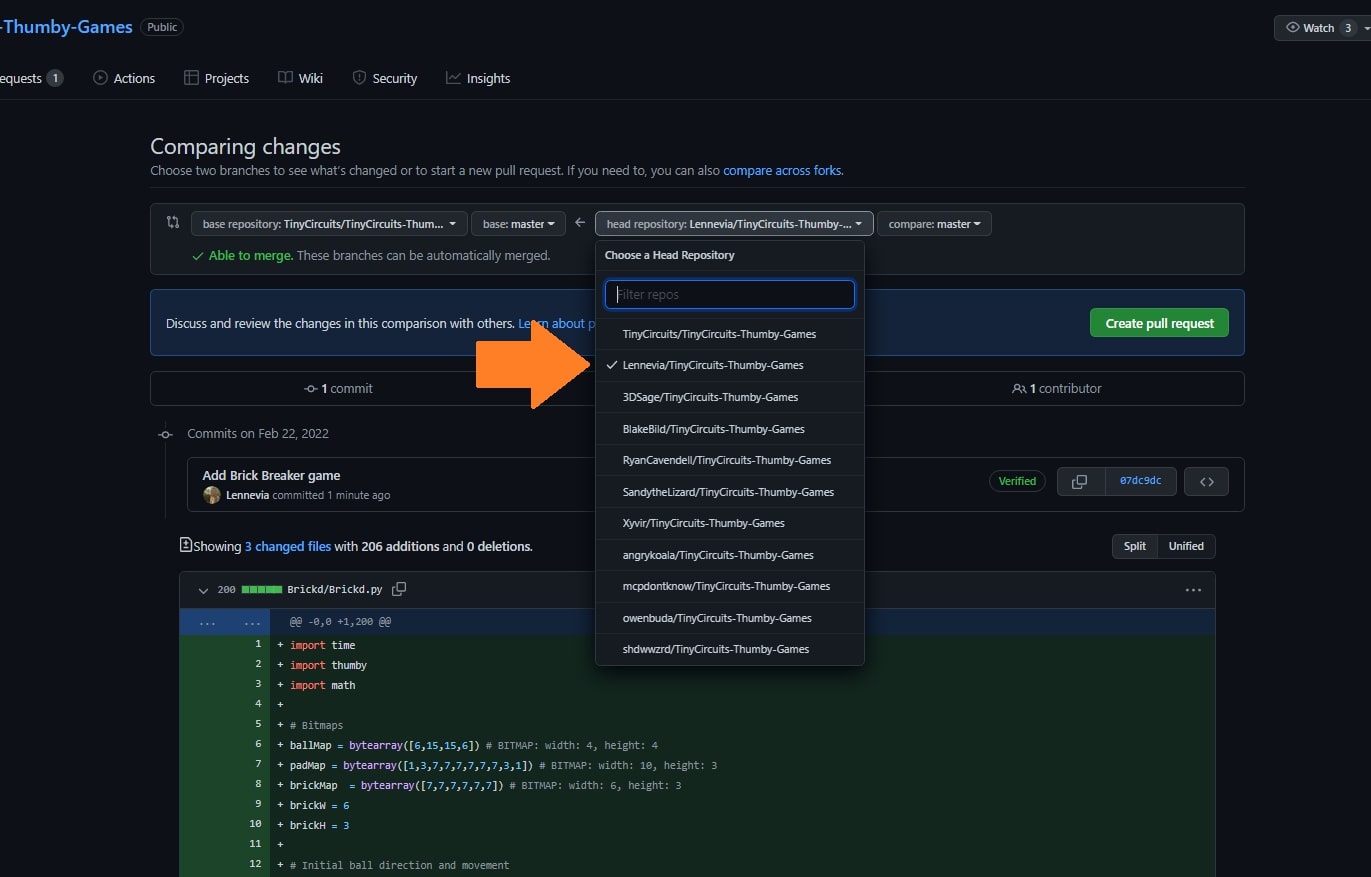Click Lennevia's avatar in the commit row
The image size is (1371, 877).
coord(212,495)
